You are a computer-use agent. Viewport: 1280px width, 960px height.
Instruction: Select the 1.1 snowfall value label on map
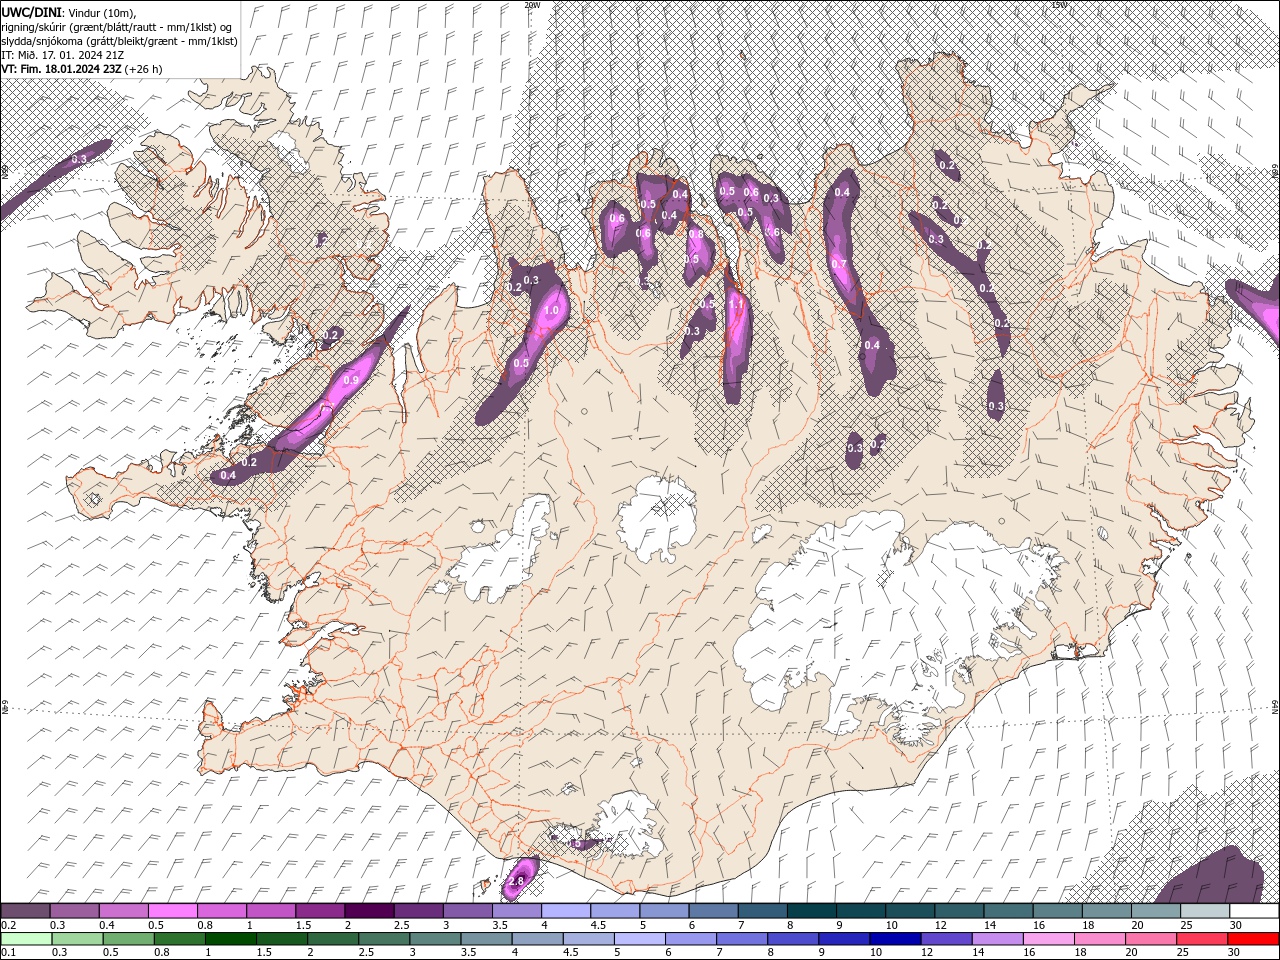pyautogui.click(x=737, y=304)
